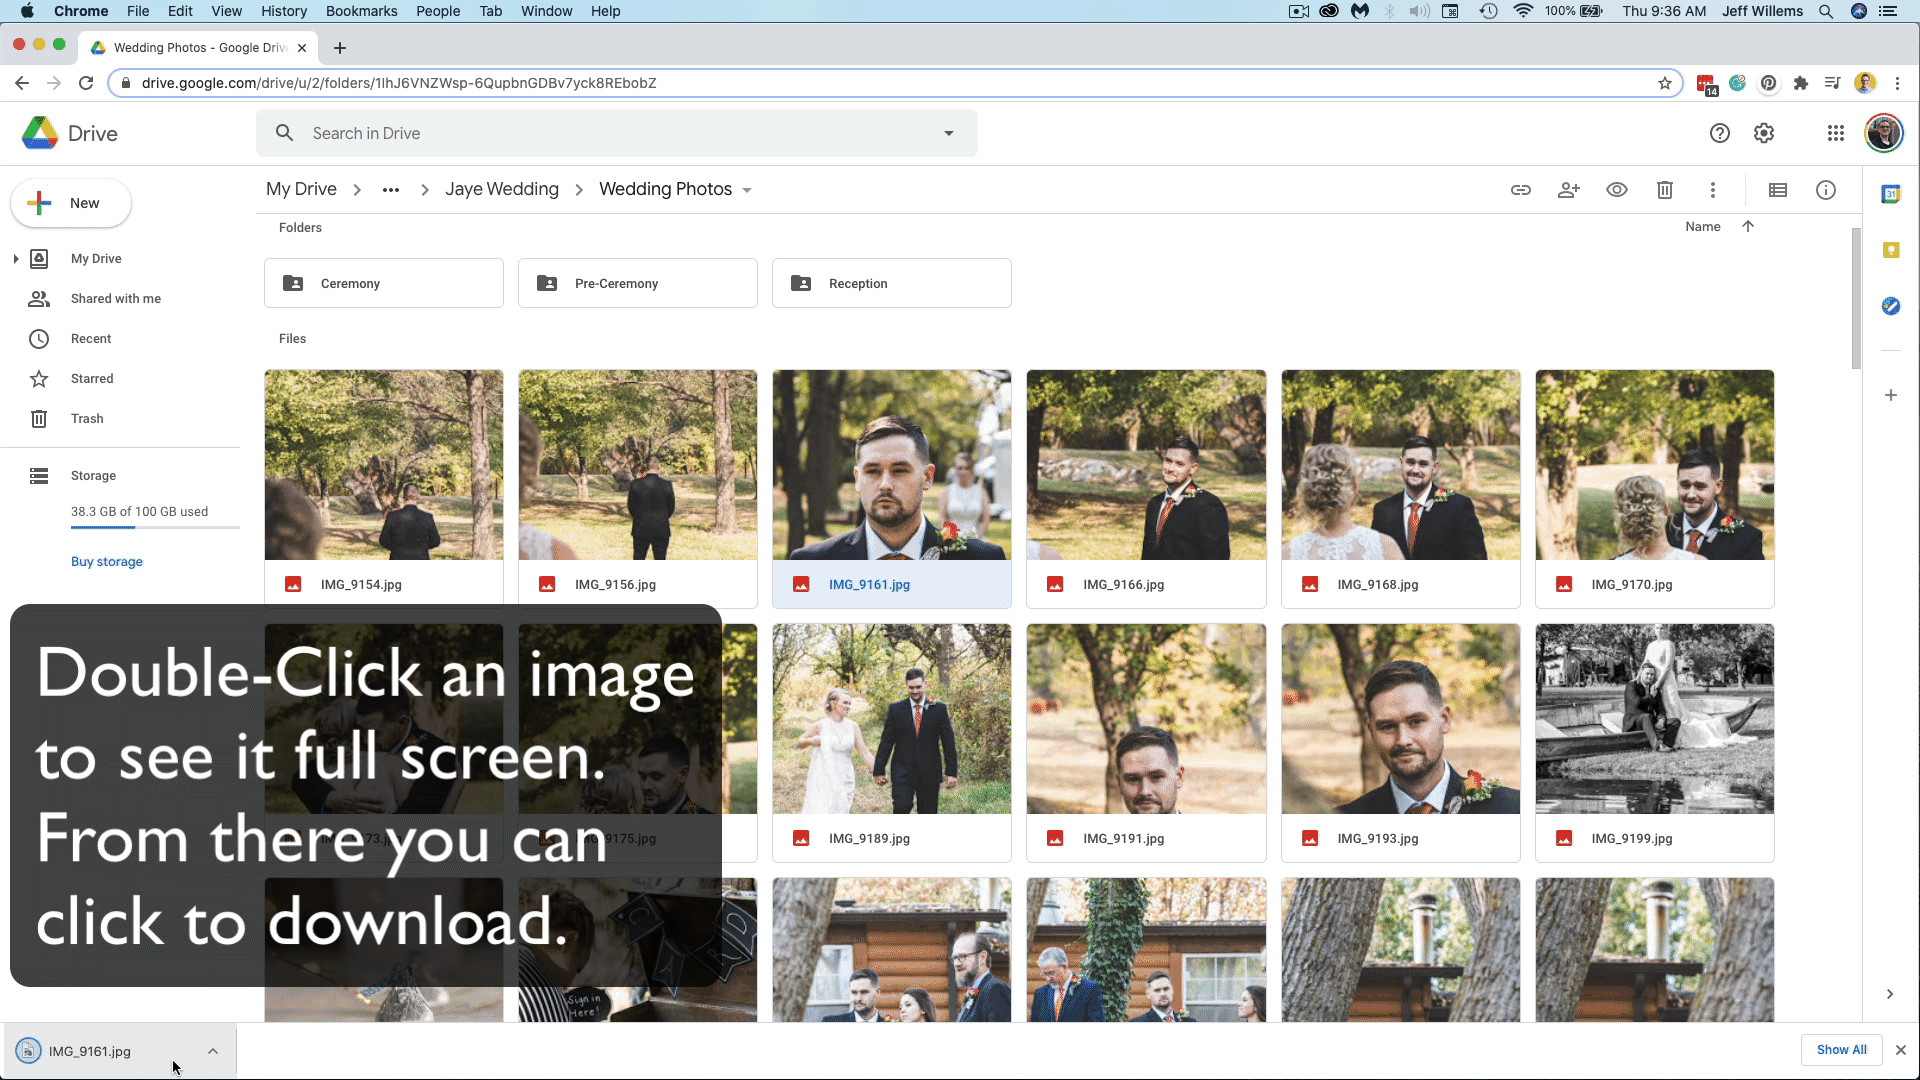The image size is (1920, 1080).
Task: Click Show All downloads button
Action: coord(1841,1050)
